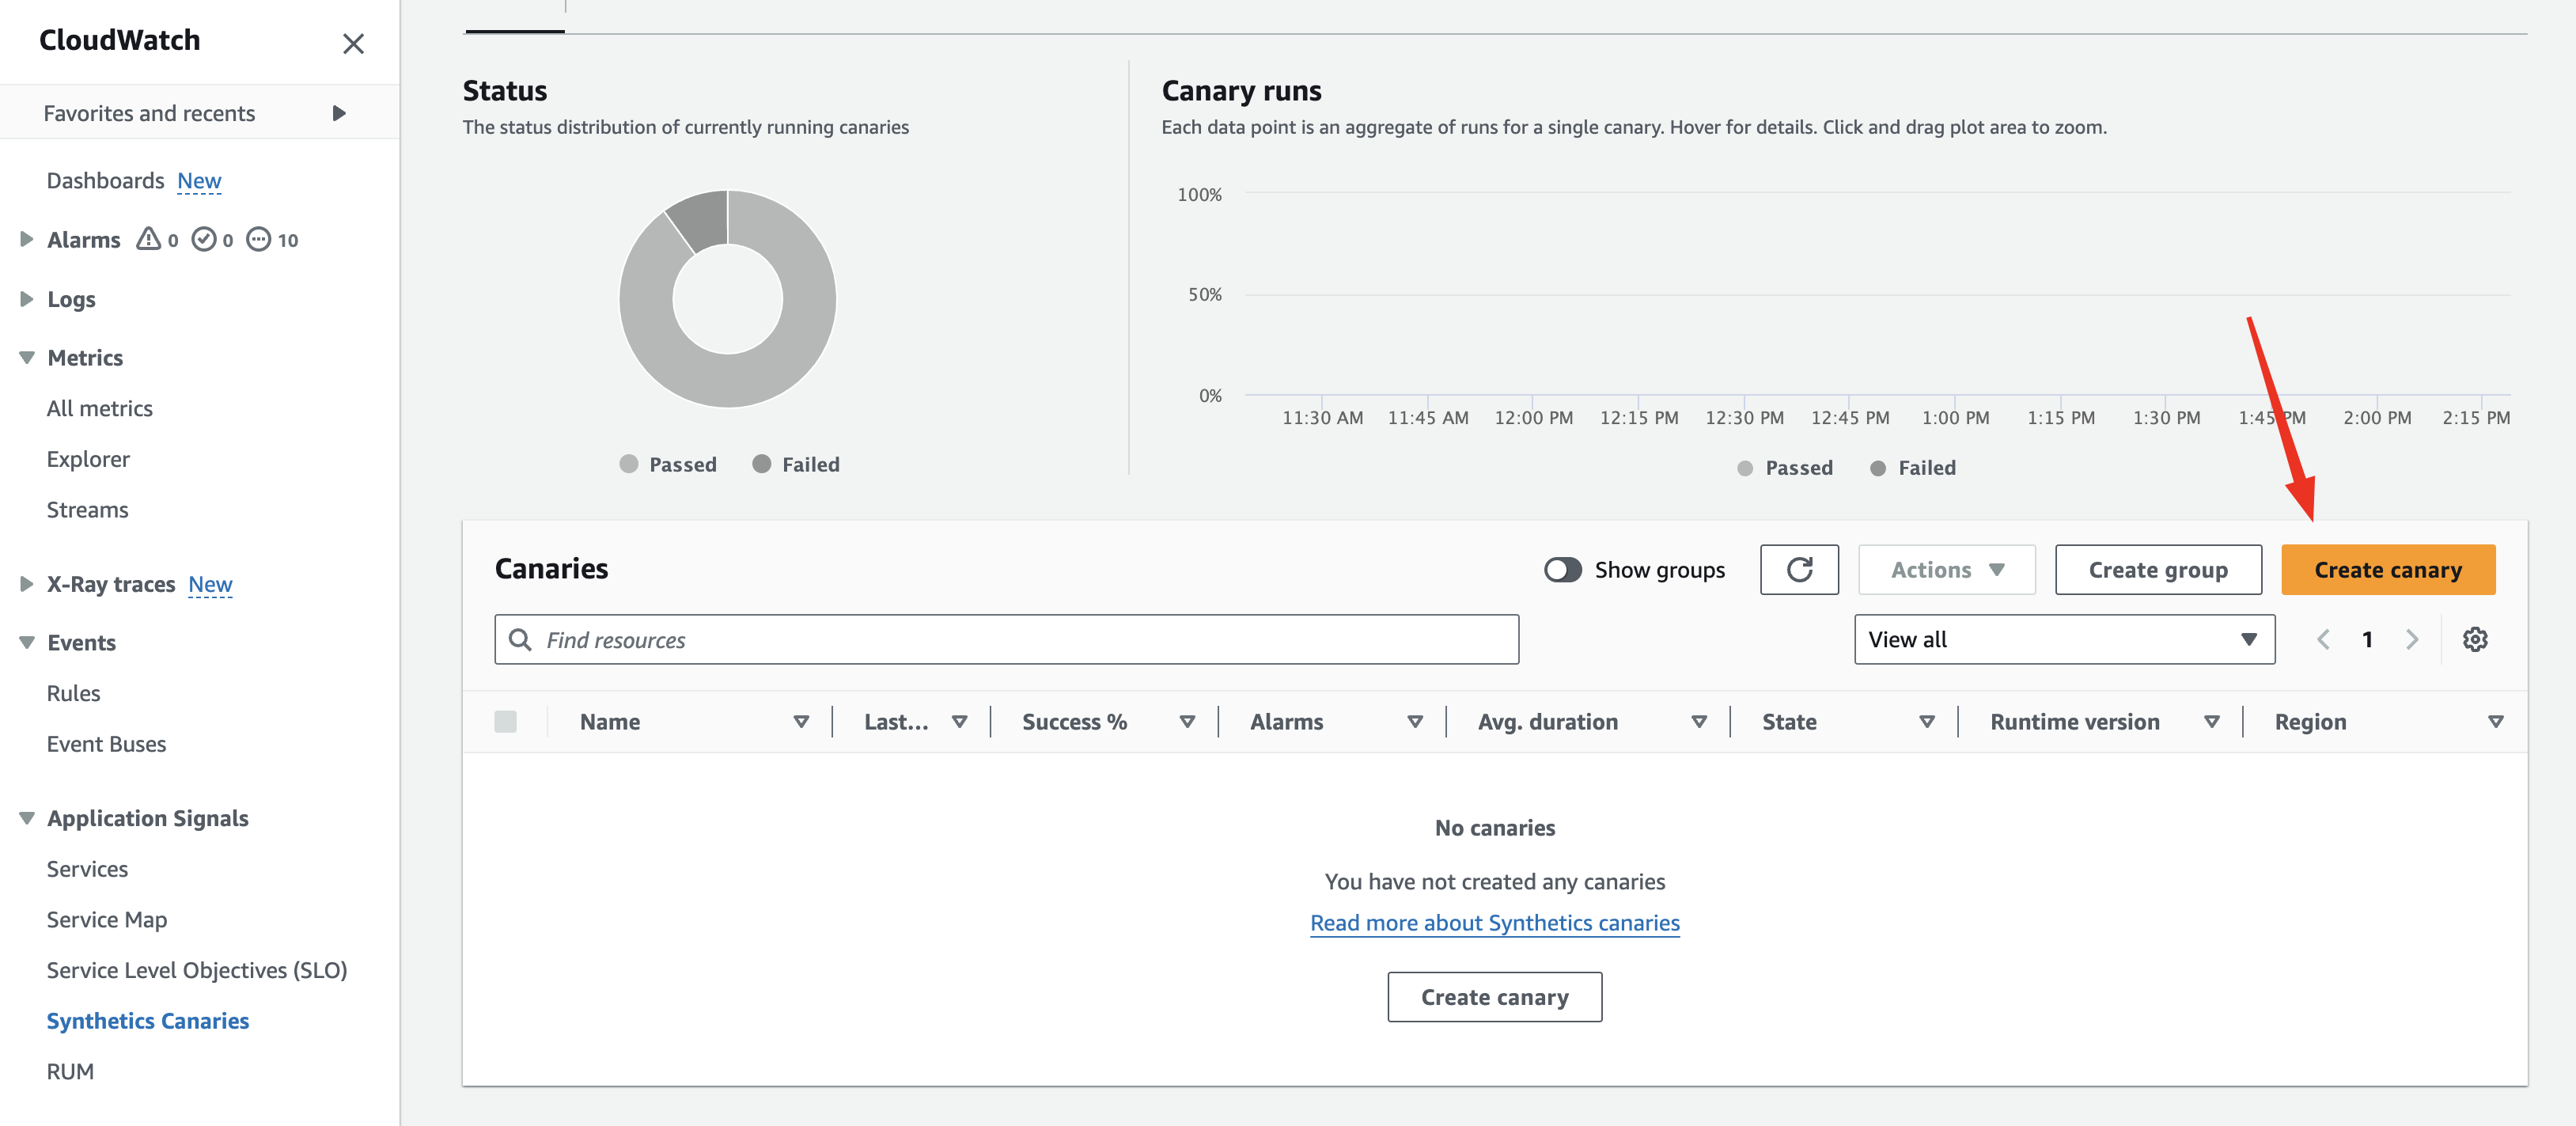
Task: Open Synthetics Canaries in sidebar
Action: coord(148,1021)
